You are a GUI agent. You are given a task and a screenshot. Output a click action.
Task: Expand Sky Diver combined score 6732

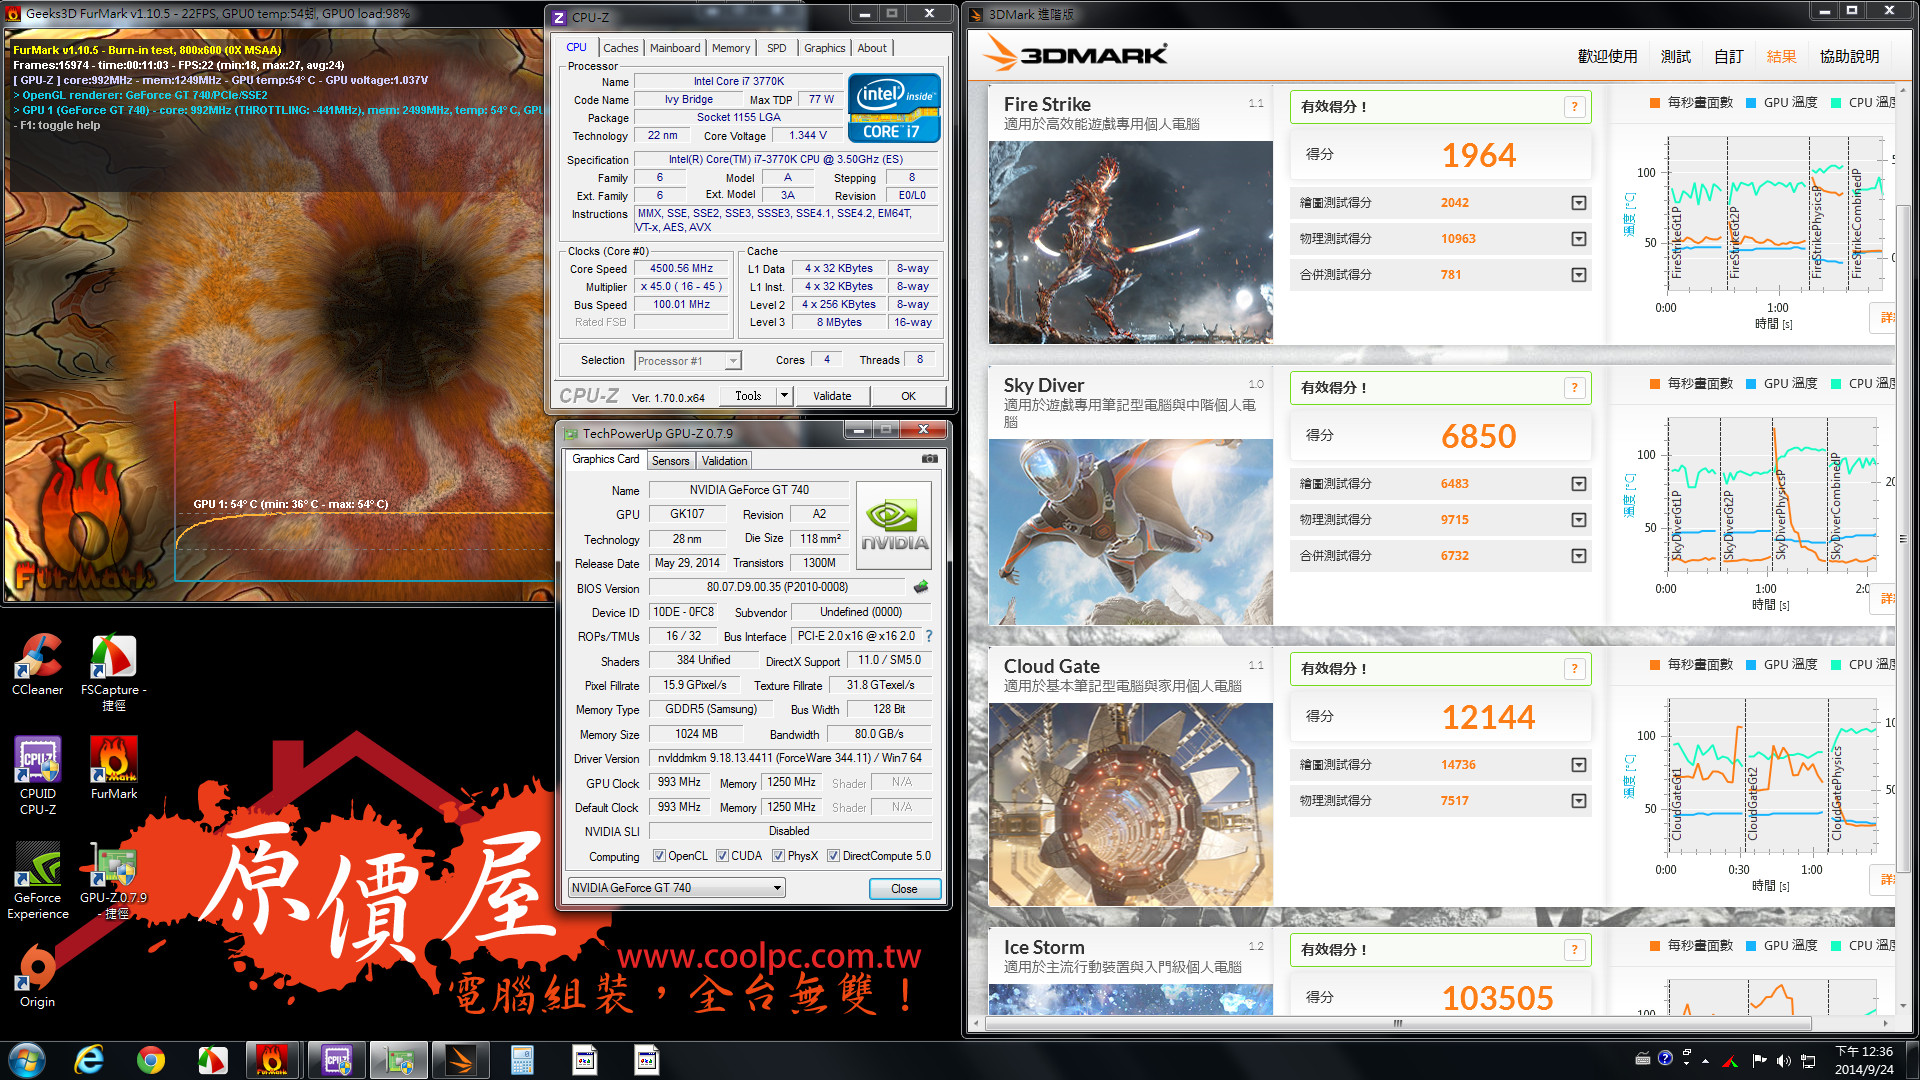(1579, 556)
